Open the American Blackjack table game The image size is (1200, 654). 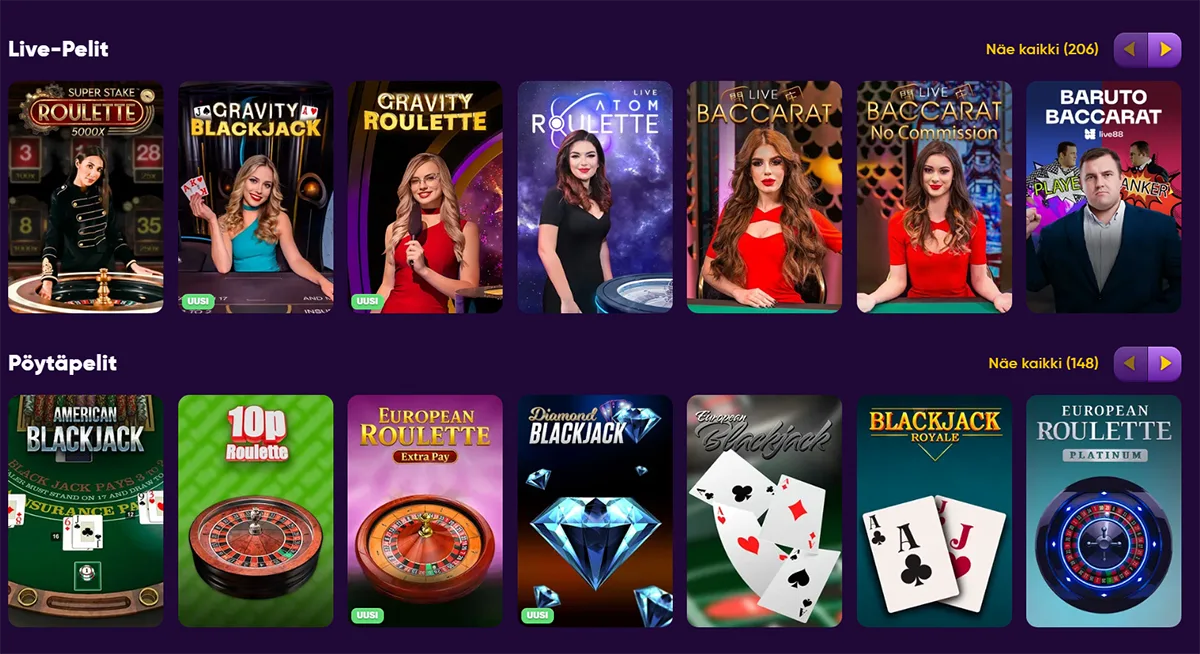tap(86, 511)
